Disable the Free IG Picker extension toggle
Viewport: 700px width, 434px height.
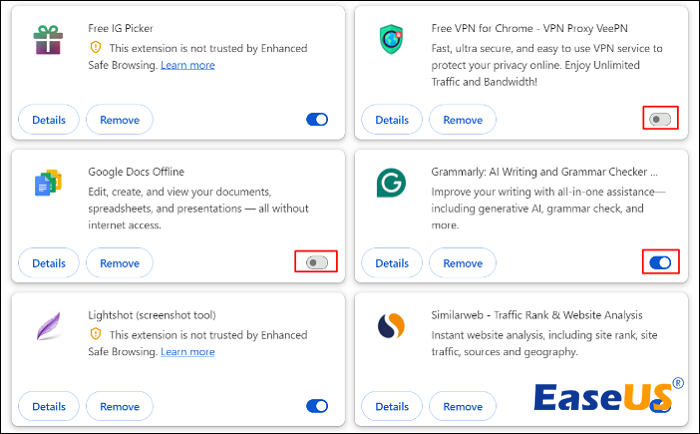pos(317,120)
